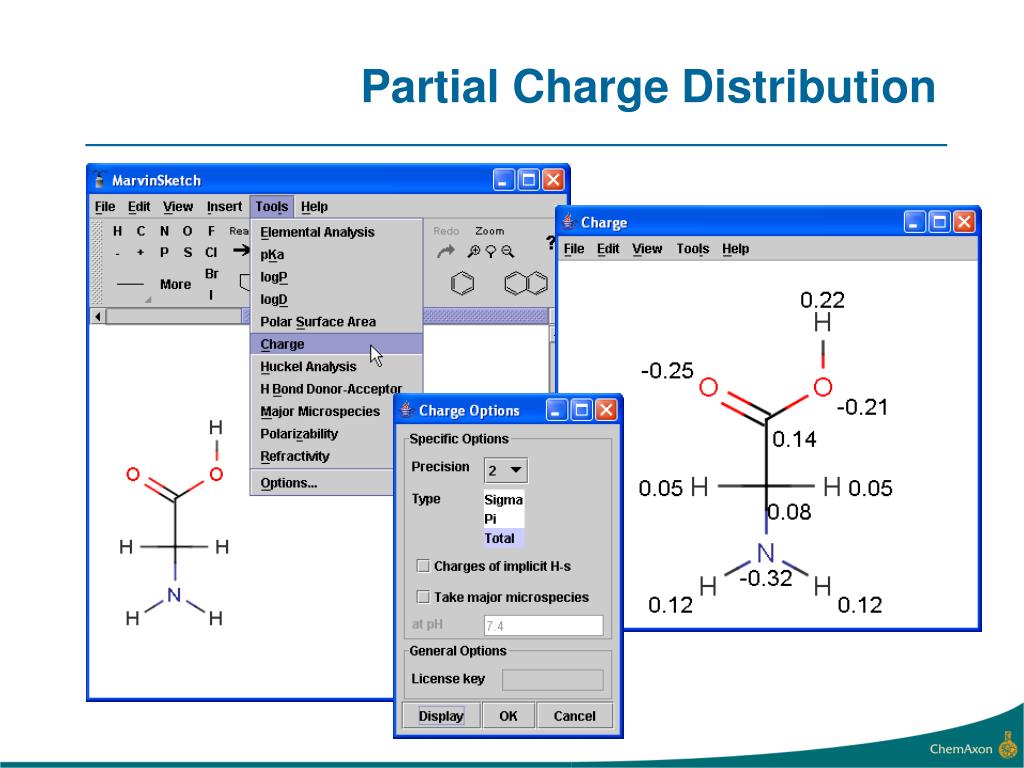The height and width of the screenshot is (768, 1024).
Task: Insert the benzene ring template
Action: (462, 283)
